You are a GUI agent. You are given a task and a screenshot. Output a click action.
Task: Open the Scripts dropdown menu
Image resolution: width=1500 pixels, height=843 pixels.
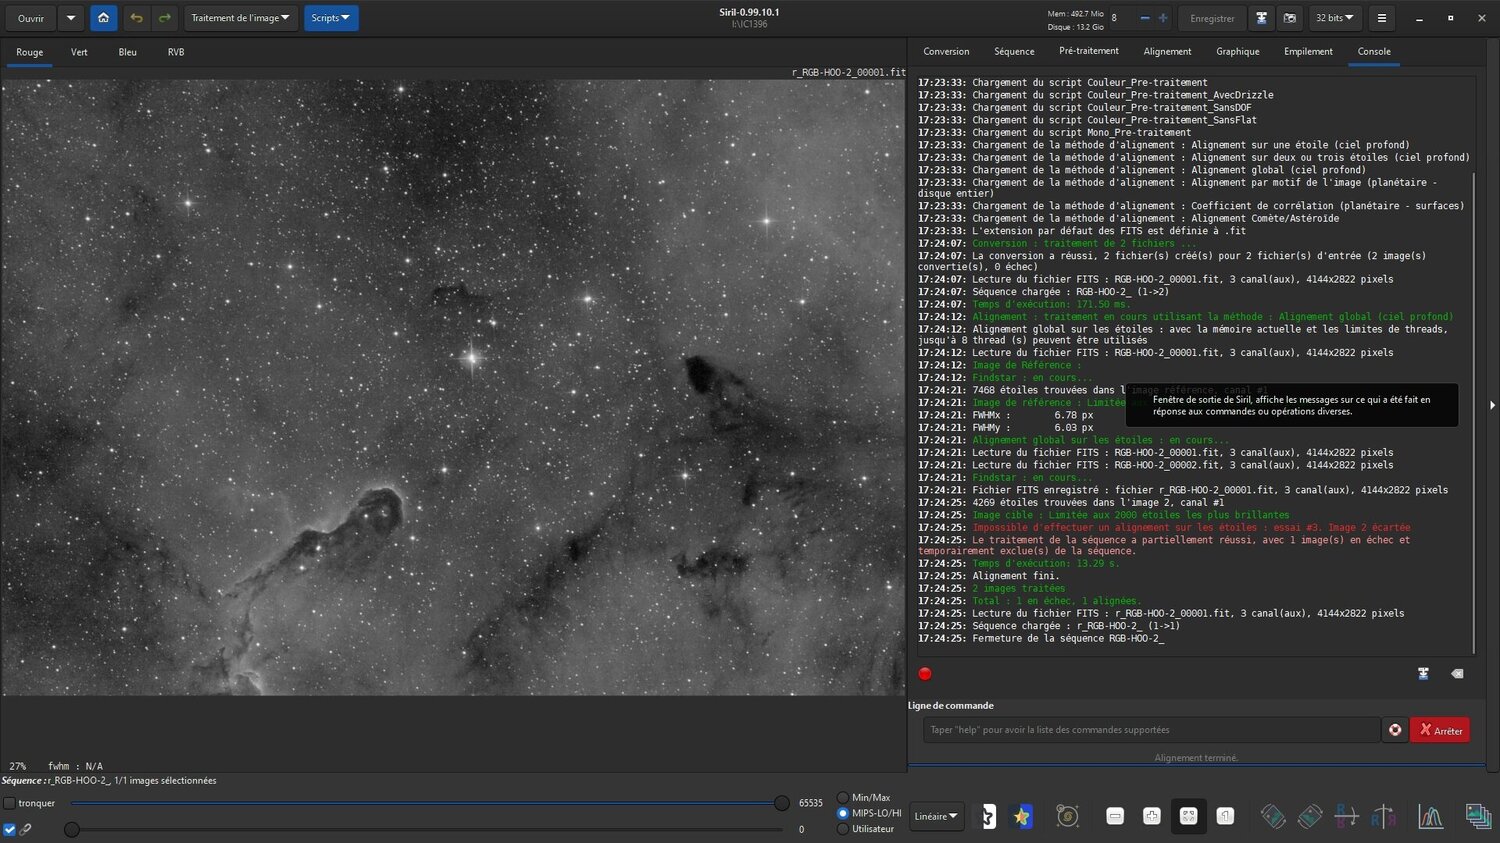331,18
